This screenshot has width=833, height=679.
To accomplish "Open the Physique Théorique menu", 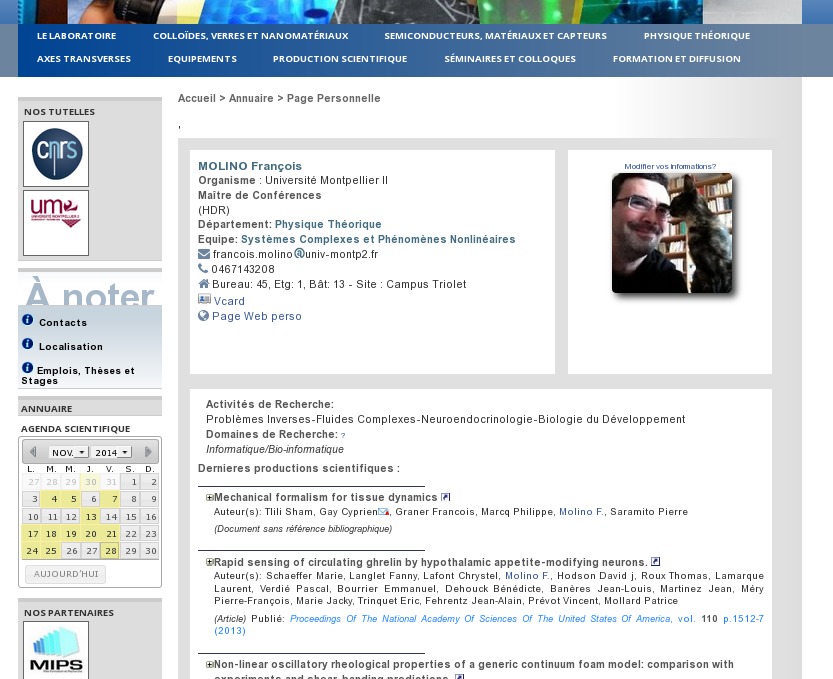I will 696,36.
